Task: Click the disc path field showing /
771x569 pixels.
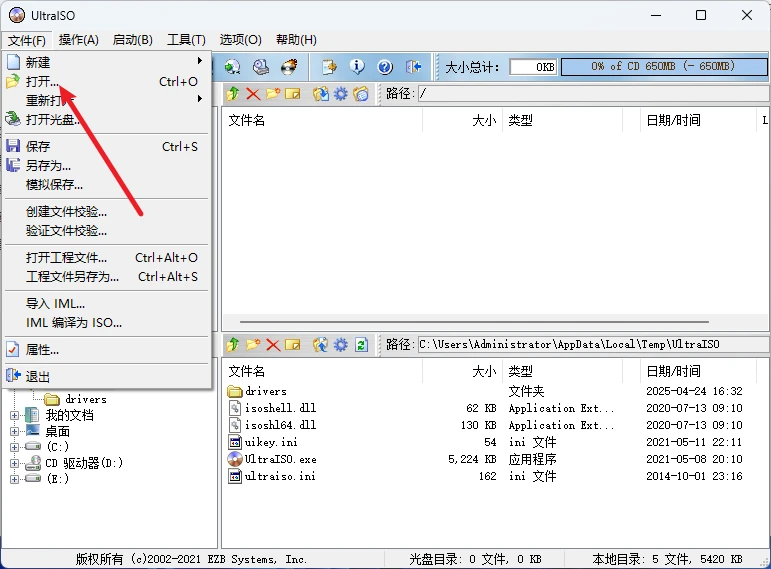Action: [x=593, y=93]
